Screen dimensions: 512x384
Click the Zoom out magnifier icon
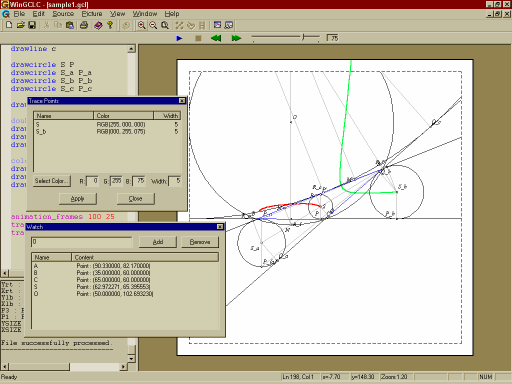pyautogui.click(x=153, y=25)
